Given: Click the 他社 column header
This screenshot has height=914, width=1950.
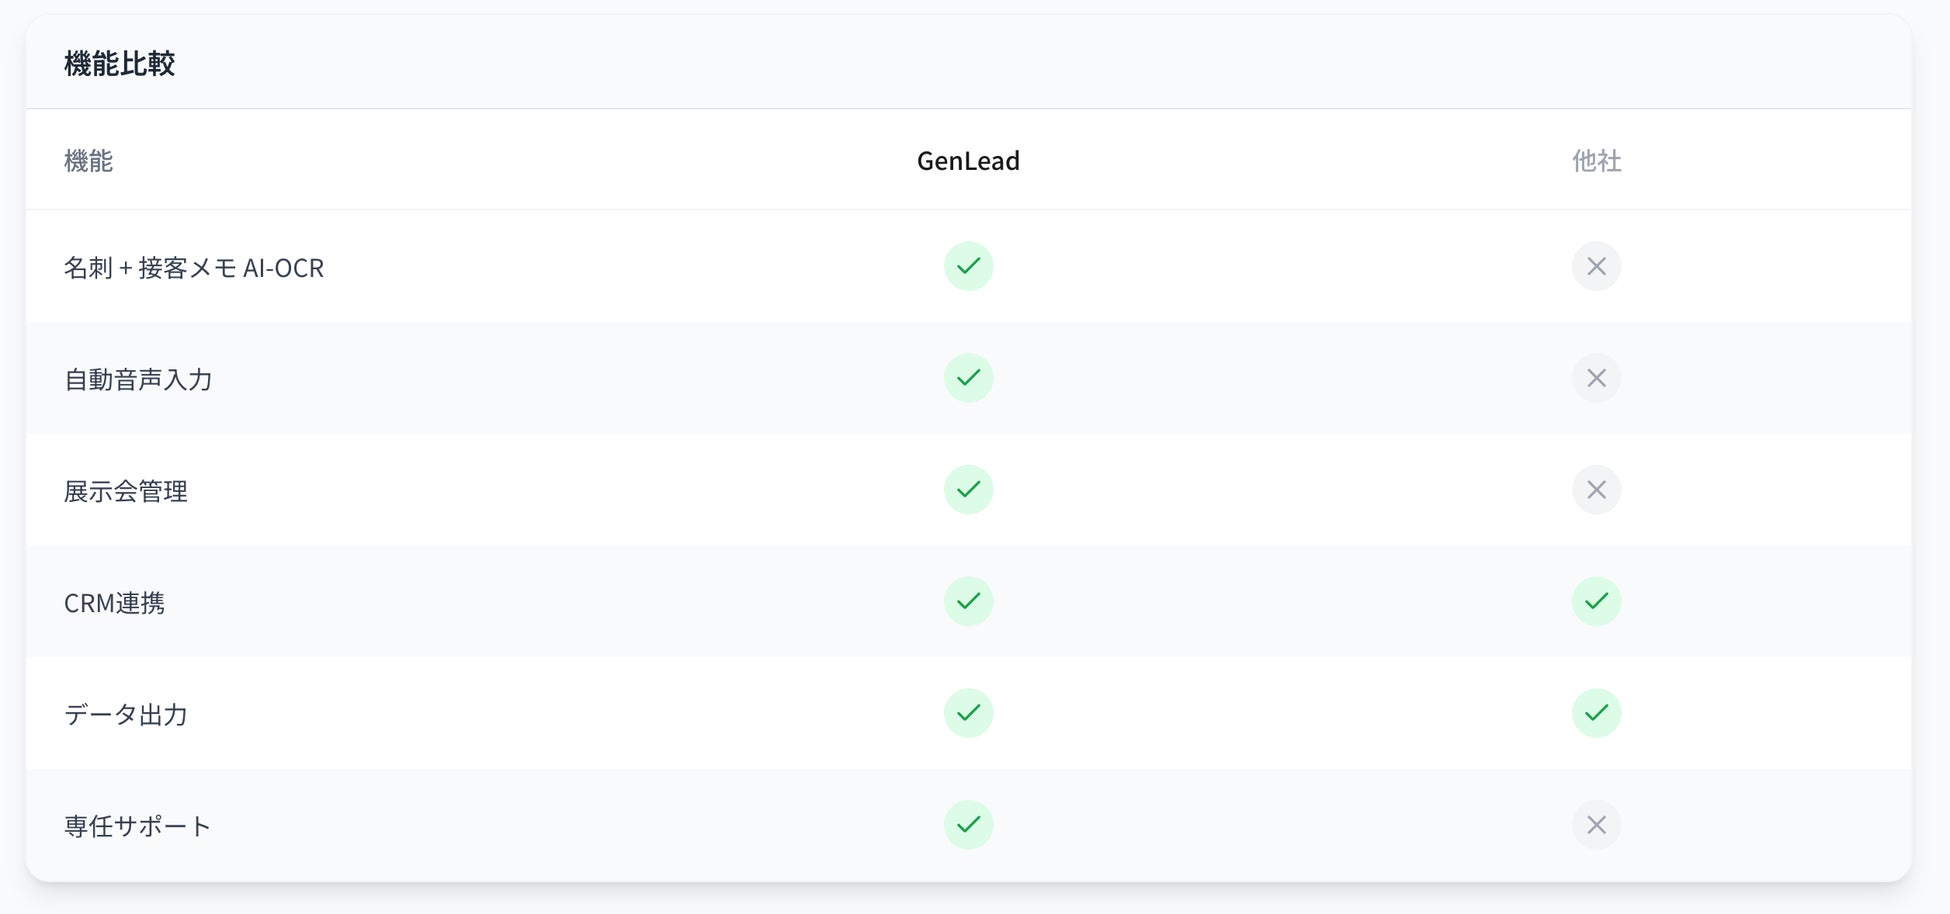Looking at the screenshot, I should click(1596, 161).
